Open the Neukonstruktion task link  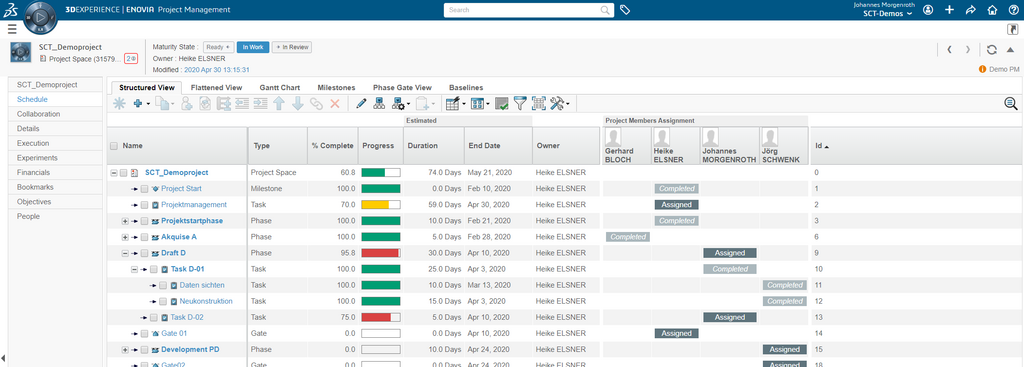[x=206, y=302]
